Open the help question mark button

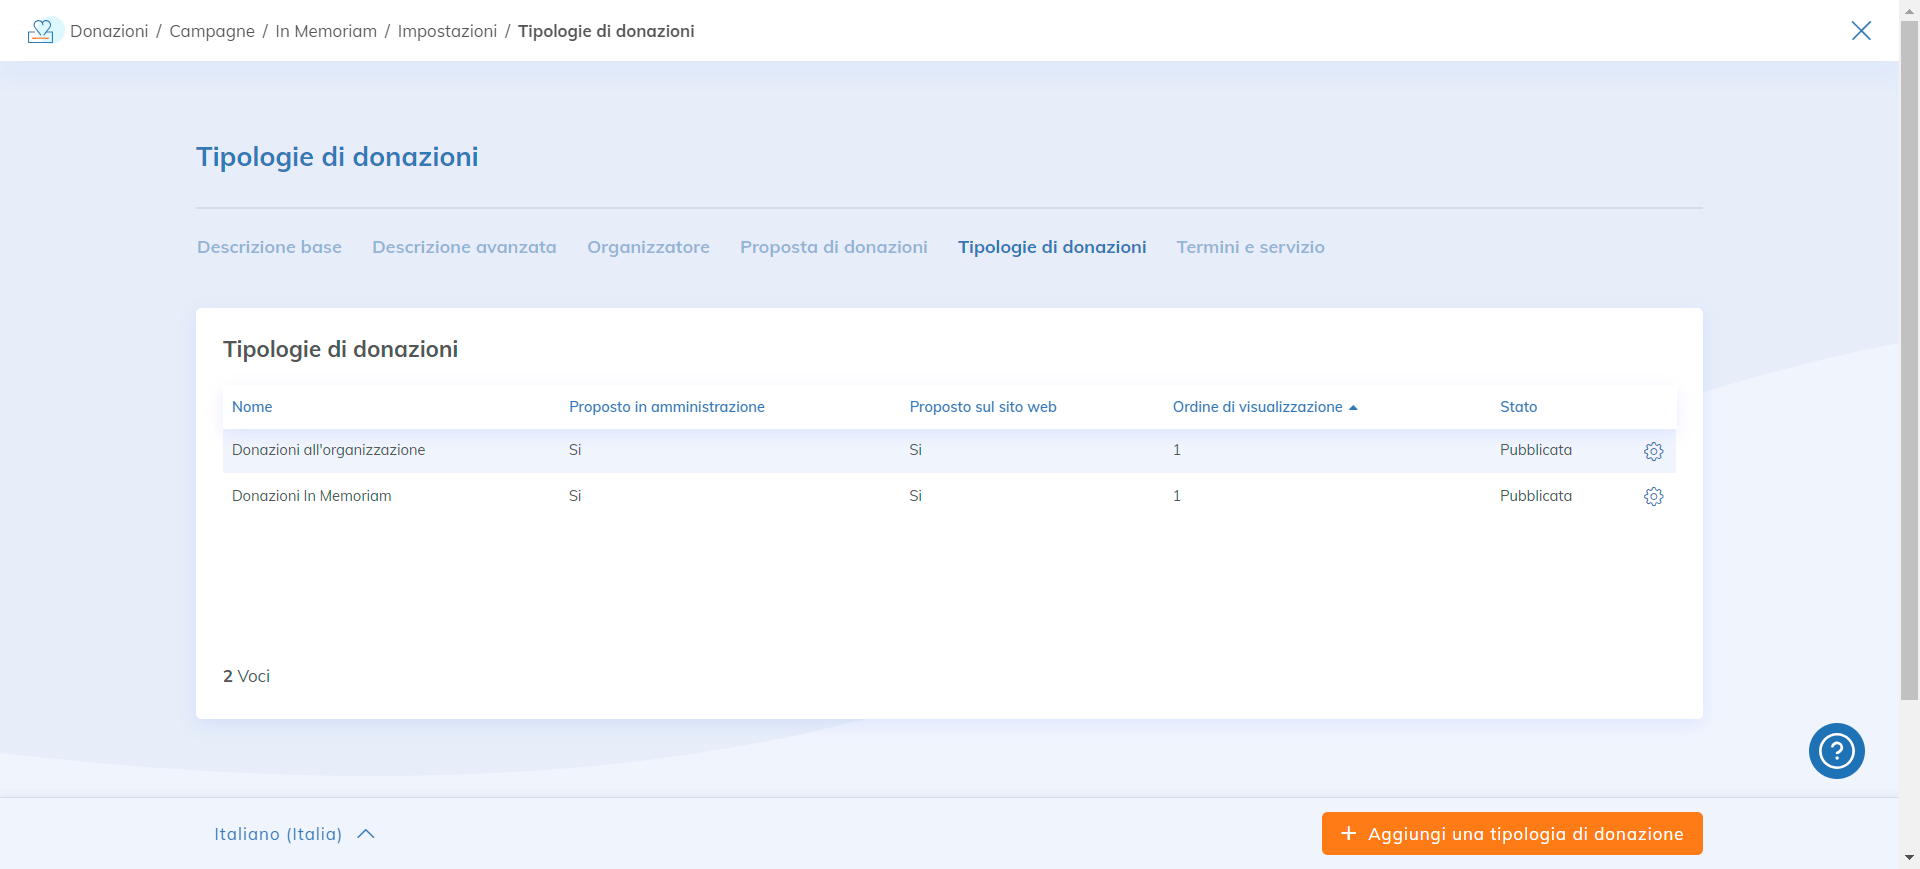point(1836,751)
